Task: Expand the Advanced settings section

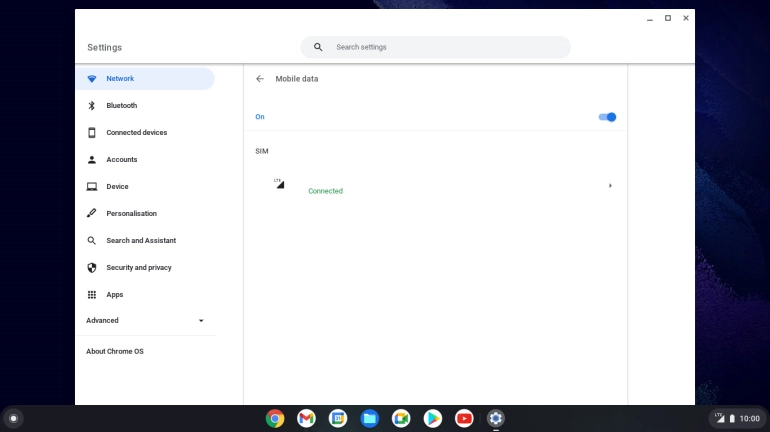Action: pyautogui.click(x=145, y=321)
